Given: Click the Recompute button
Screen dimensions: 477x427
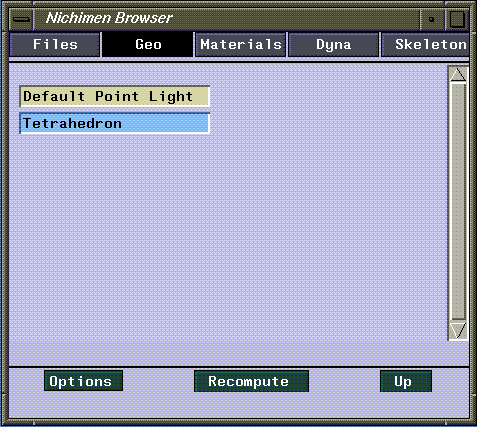Looking at the screenshot, I should coord(251,381).
